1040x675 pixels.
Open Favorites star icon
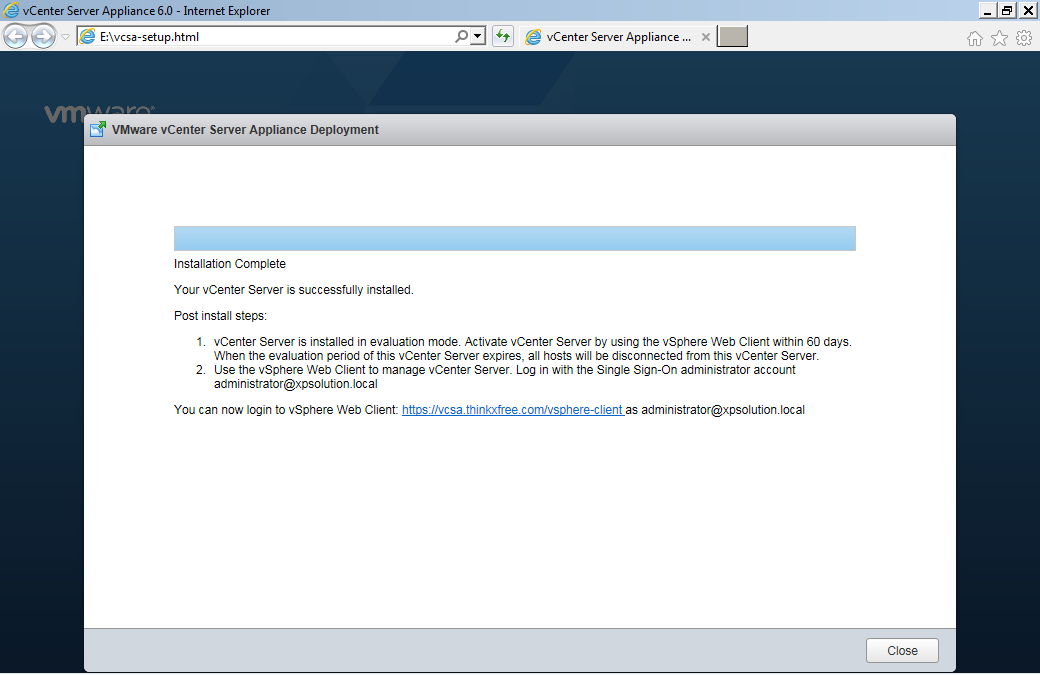(x=999, y=38)
